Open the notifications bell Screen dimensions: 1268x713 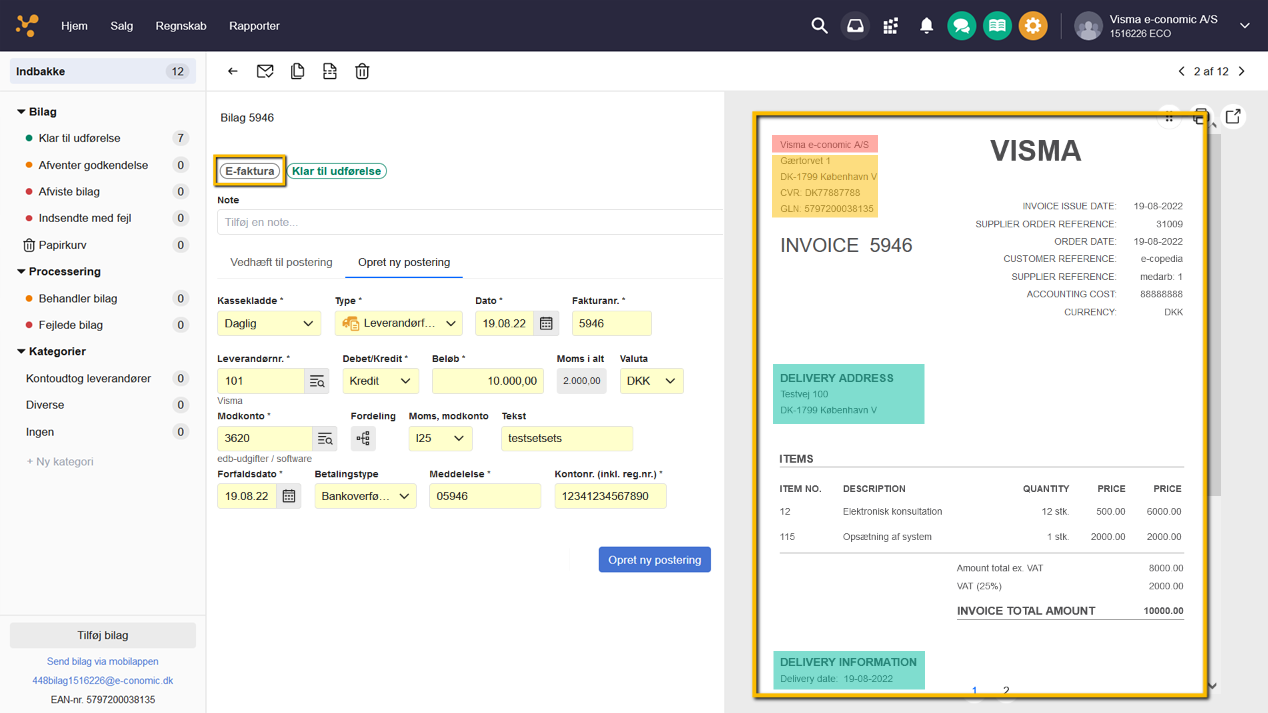coord(926,26)
